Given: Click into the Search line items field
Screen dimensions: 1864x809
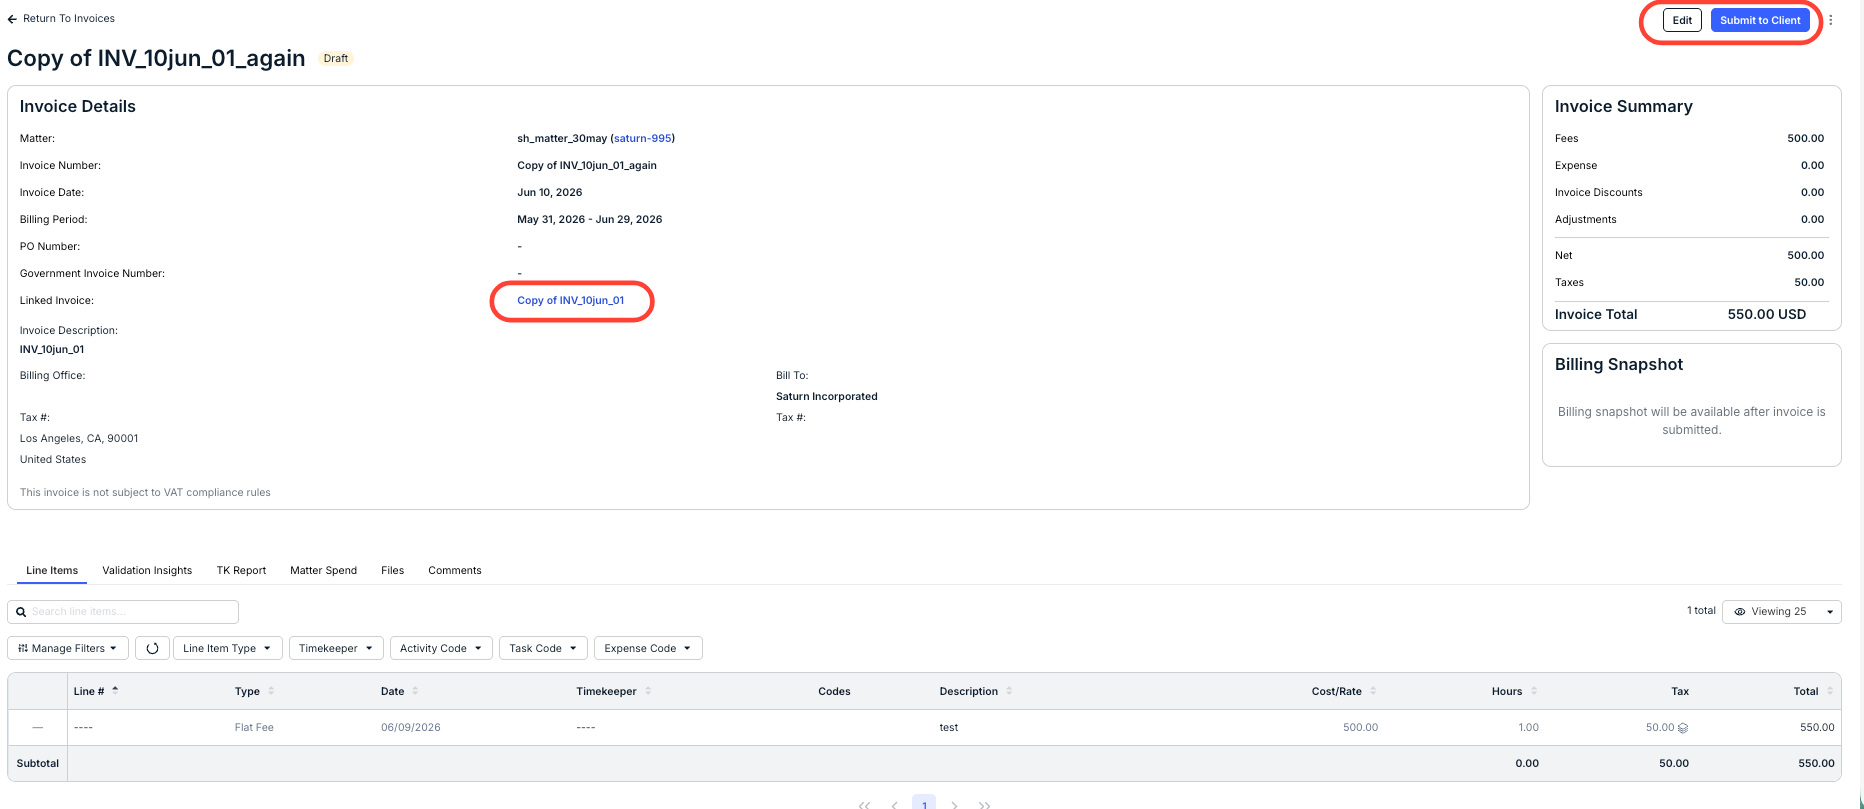Looking at the screenshot, I should pyautogui.click(x=123, y=612).
